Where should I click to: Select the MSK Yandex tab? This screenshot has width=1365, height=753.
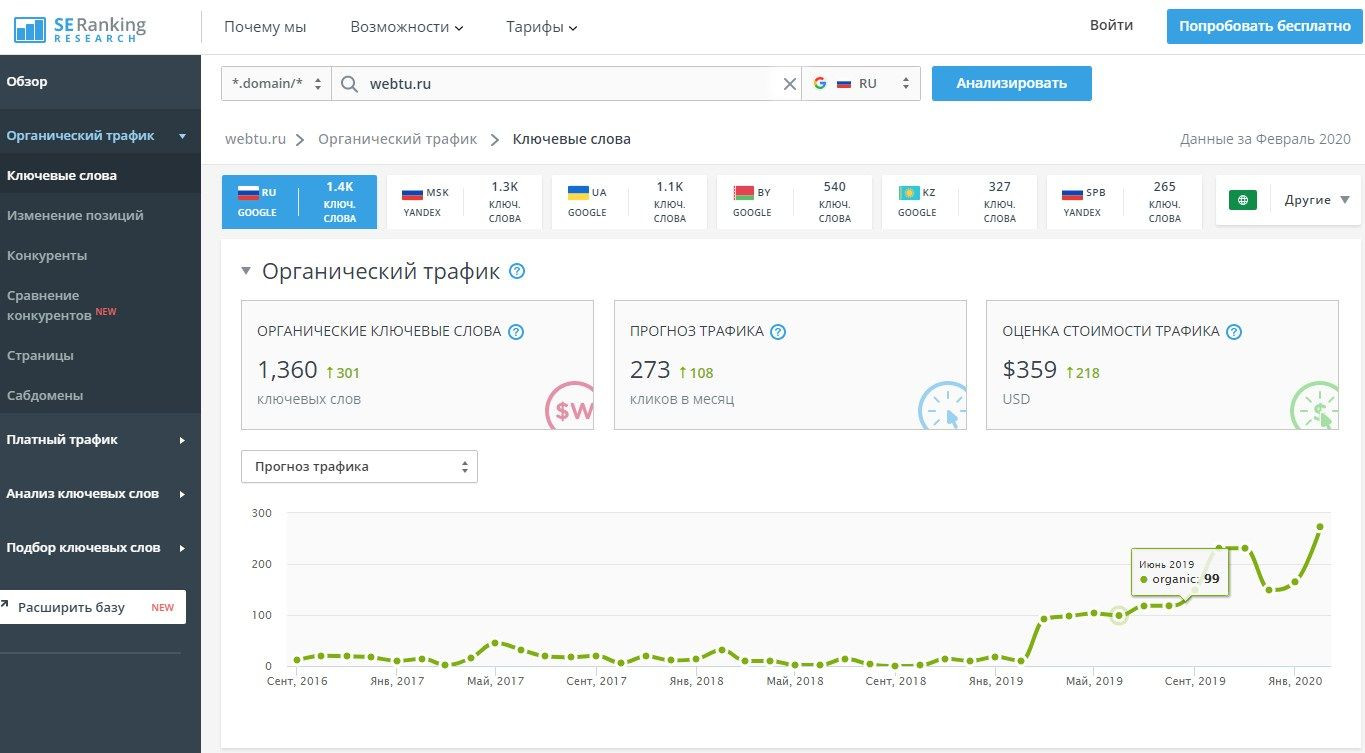464,202
